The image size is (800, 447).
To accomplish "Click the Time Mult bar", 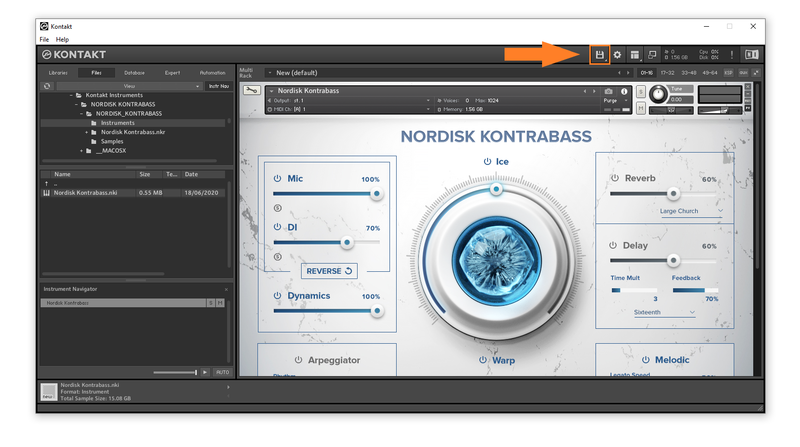I will pyautogui.click(x=634, y=290).
